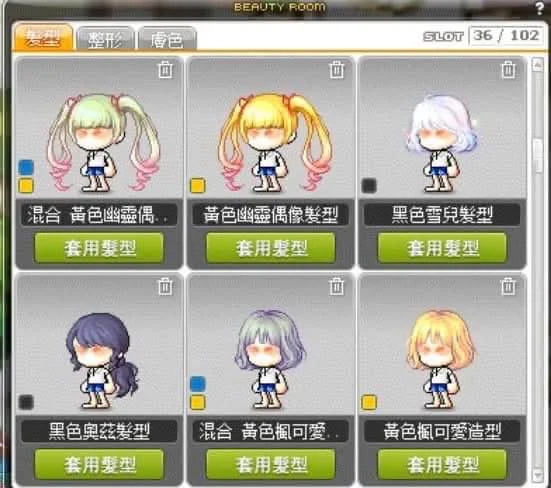
Task: Delete the 混合 黃色幽靈偶像 hairstyle via trash icon
Action: pos(166,69)
